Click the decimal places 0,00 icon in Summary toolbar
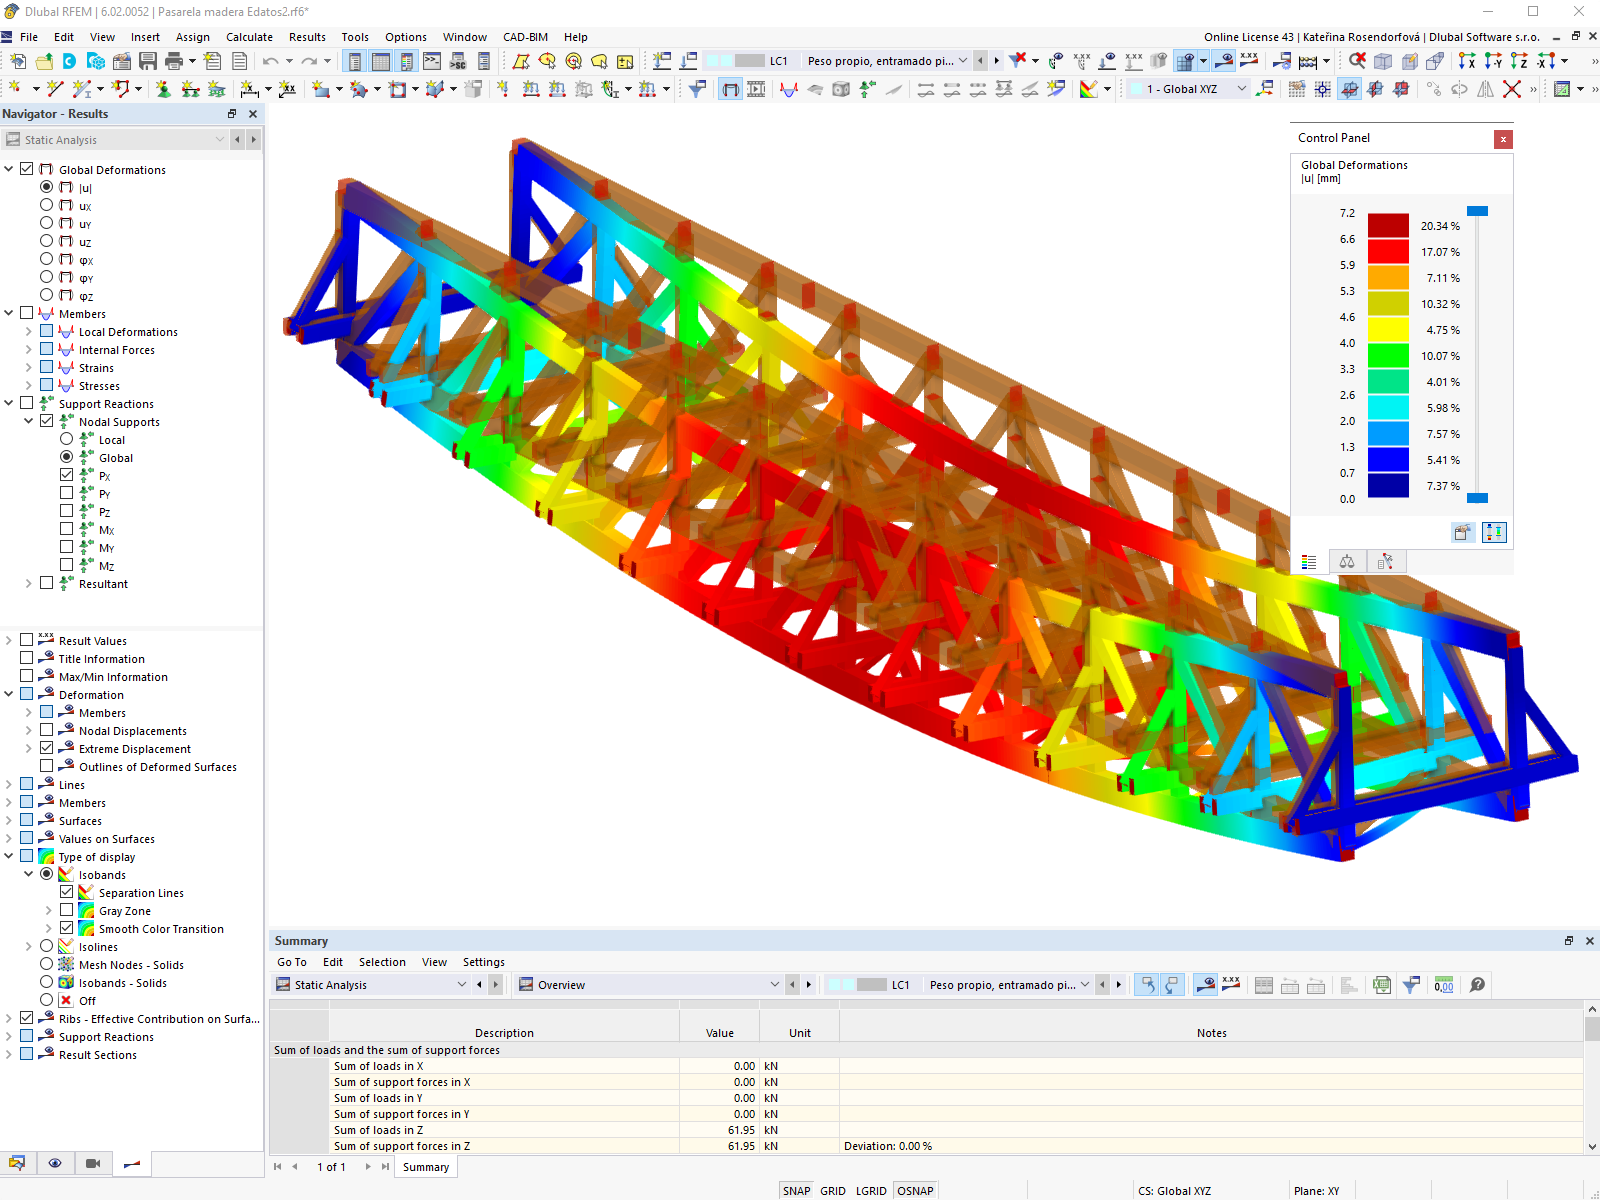The height and width of the screenshot is (1200, 1600). (x=1444, y=985)
